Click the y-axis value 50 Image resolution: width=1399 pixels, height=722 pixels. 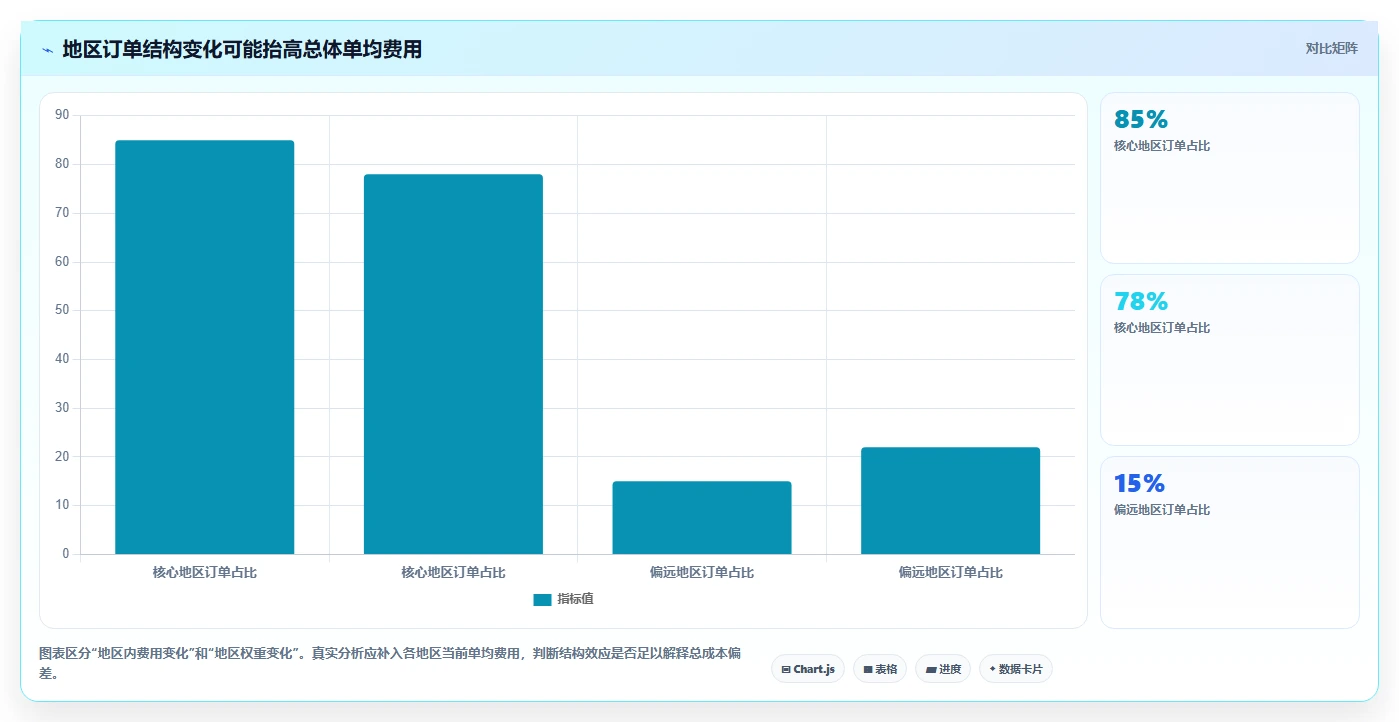pyautogui.click(x=62, y=310)
